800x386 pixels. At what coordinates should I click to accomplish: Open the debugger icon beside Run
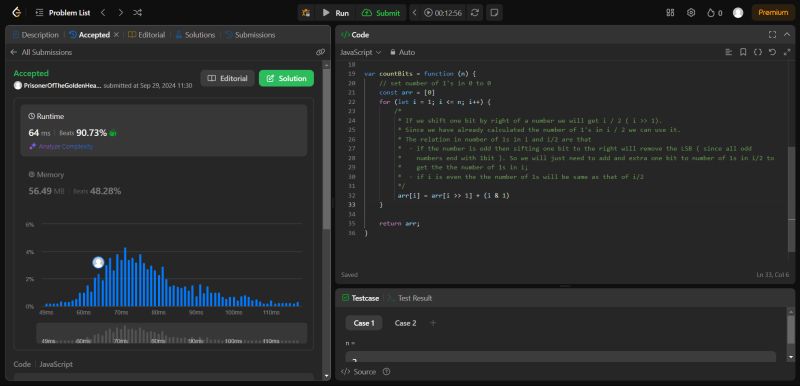point(306,13)
